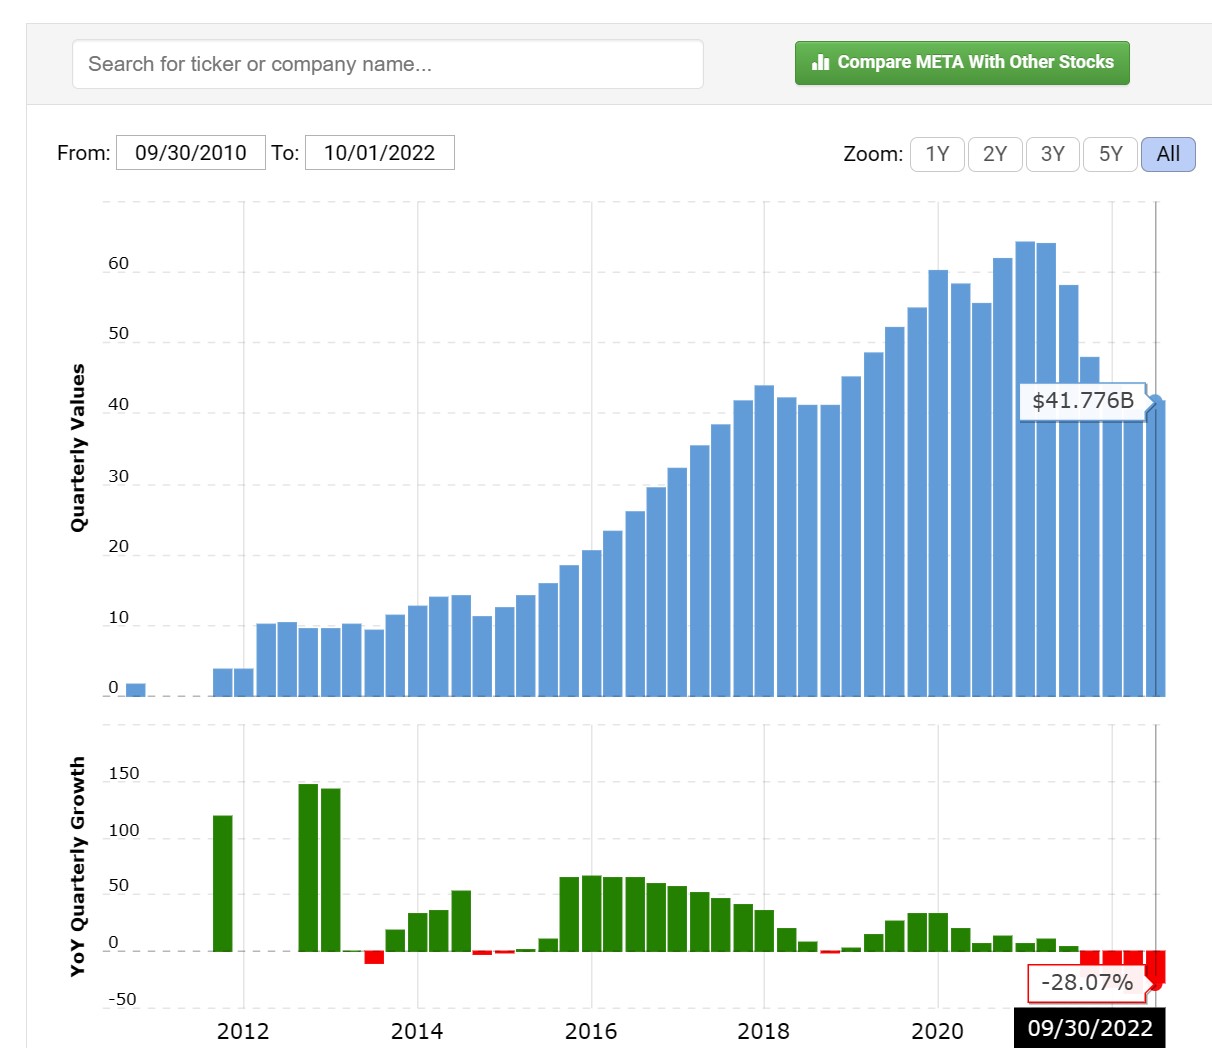Image resolution: width=1212 pixels, height=1048 pixels.
Task: Click Compare META With Other Stocks button
Action: point(962,63)
